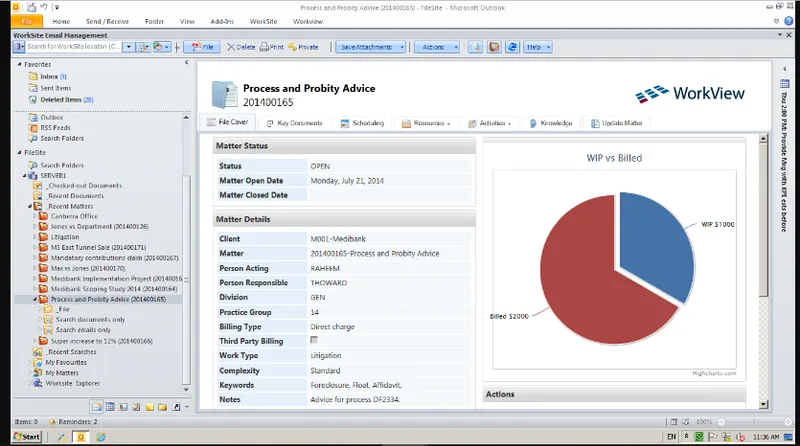Open the Activities tab dropdown
The width and height of the screenshot is (800, 446).
tap(489, 123)
